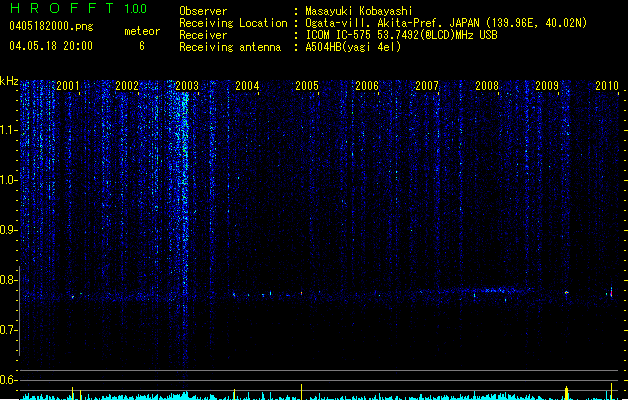Click the meteor label
This screenshot has height=400, width=629.
pyautogui.click(x=142, y=31)
